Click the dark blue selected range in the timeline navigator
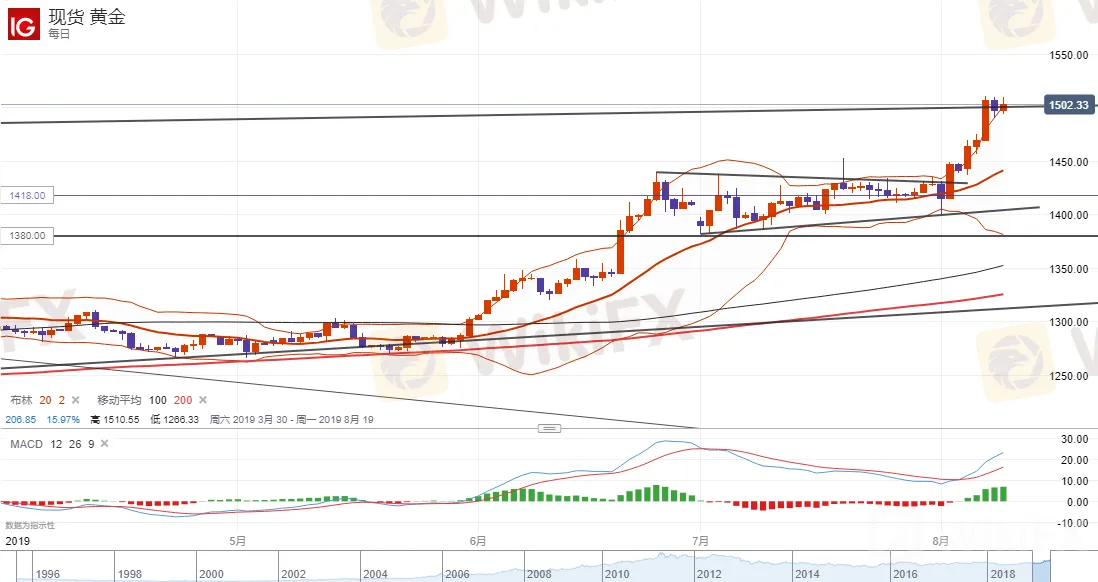This screenshot has width=1098, height=582. click(1042, 567)
